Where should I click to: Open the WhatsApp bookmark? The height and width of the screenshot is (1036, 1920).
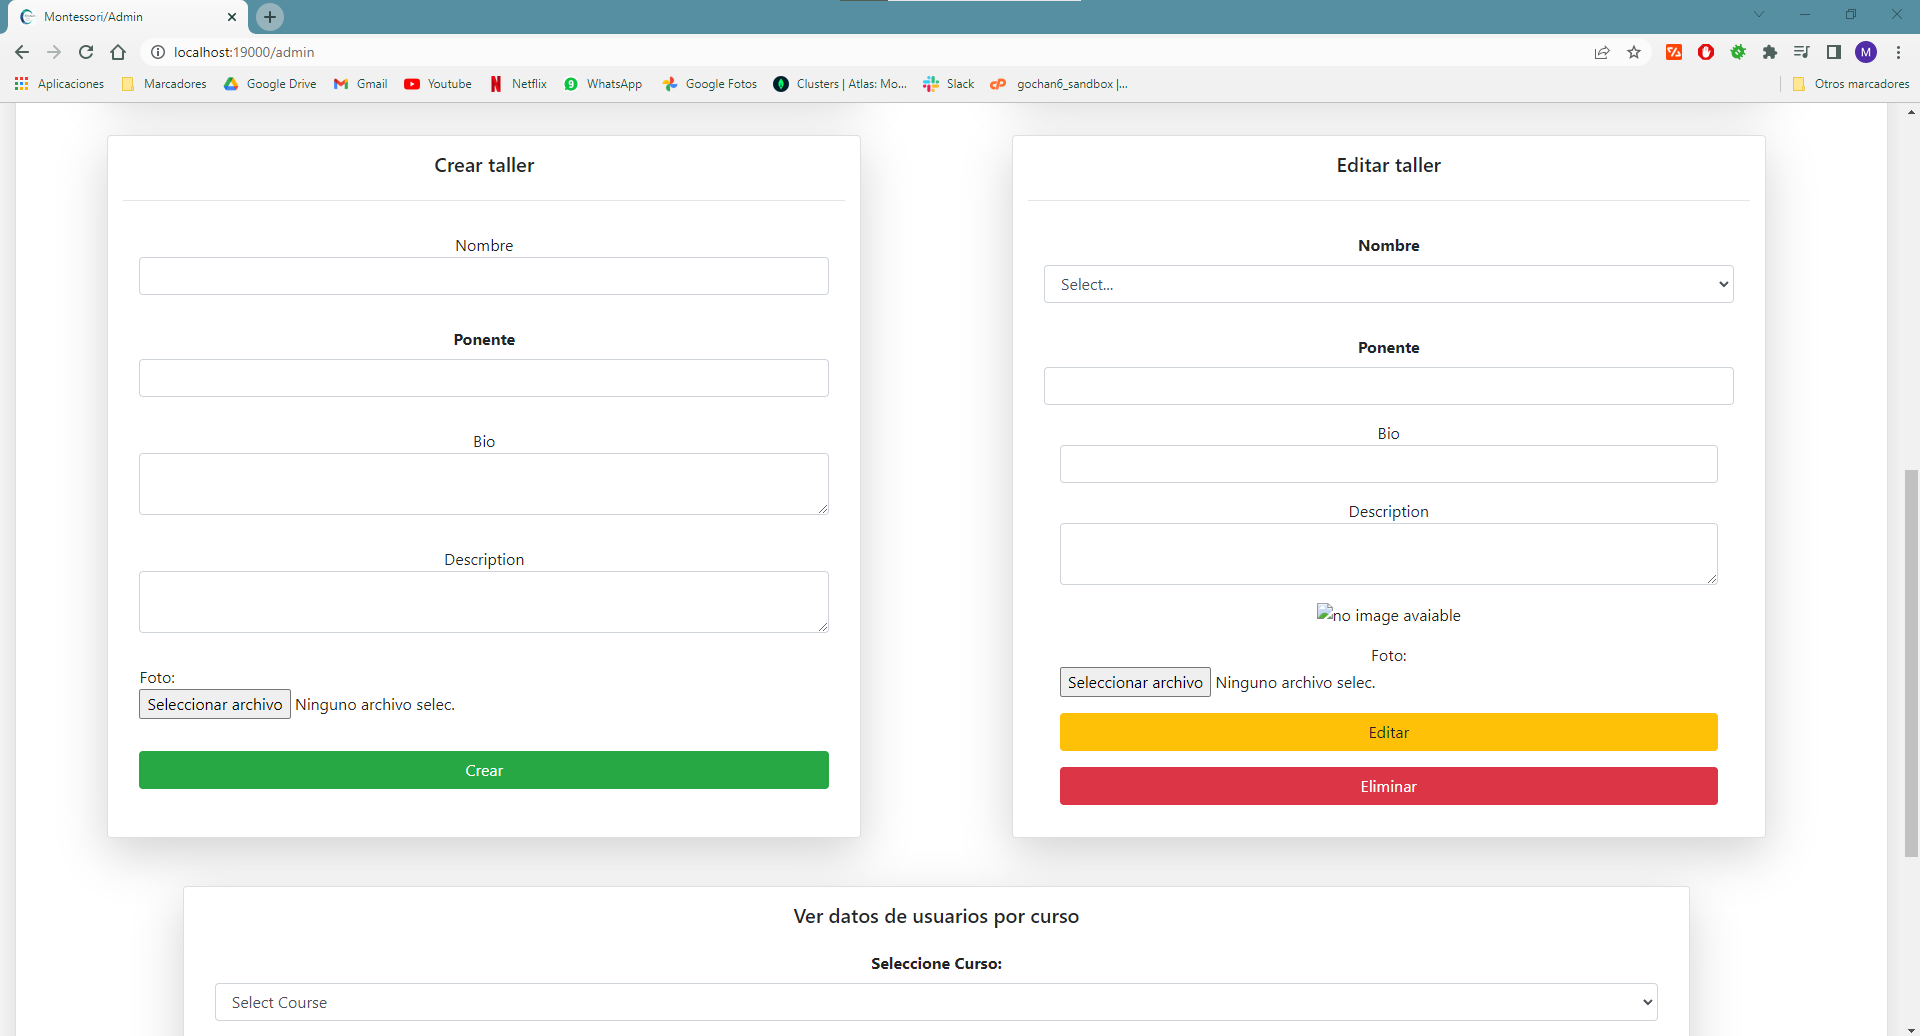coord(603,84)
